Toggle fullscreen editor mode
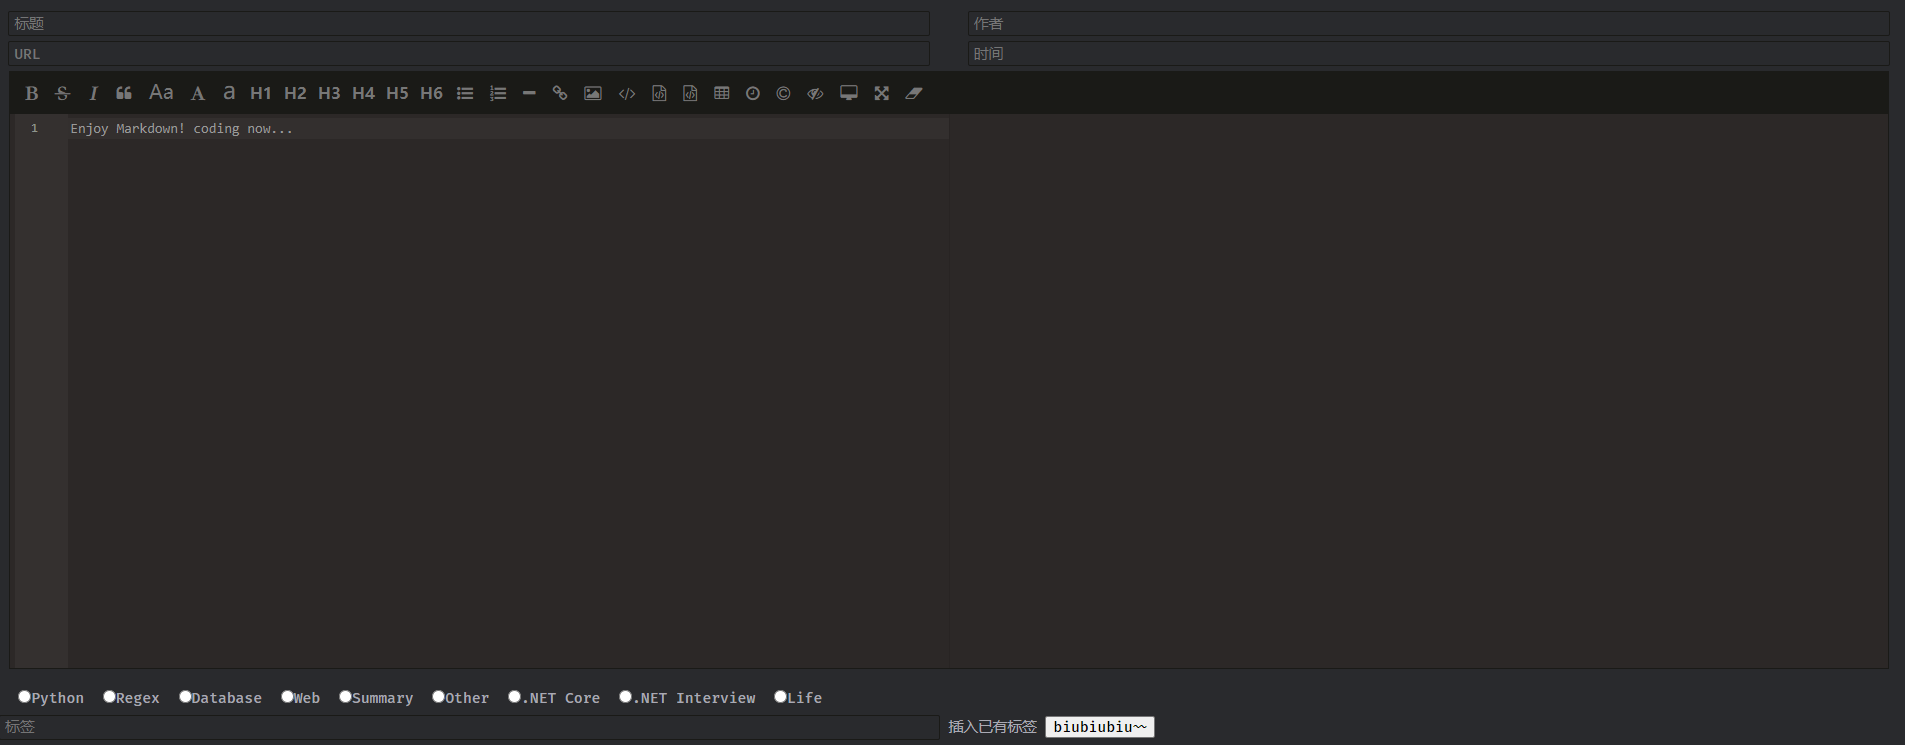Screen dimensions: 1905x745 (881, 93)
